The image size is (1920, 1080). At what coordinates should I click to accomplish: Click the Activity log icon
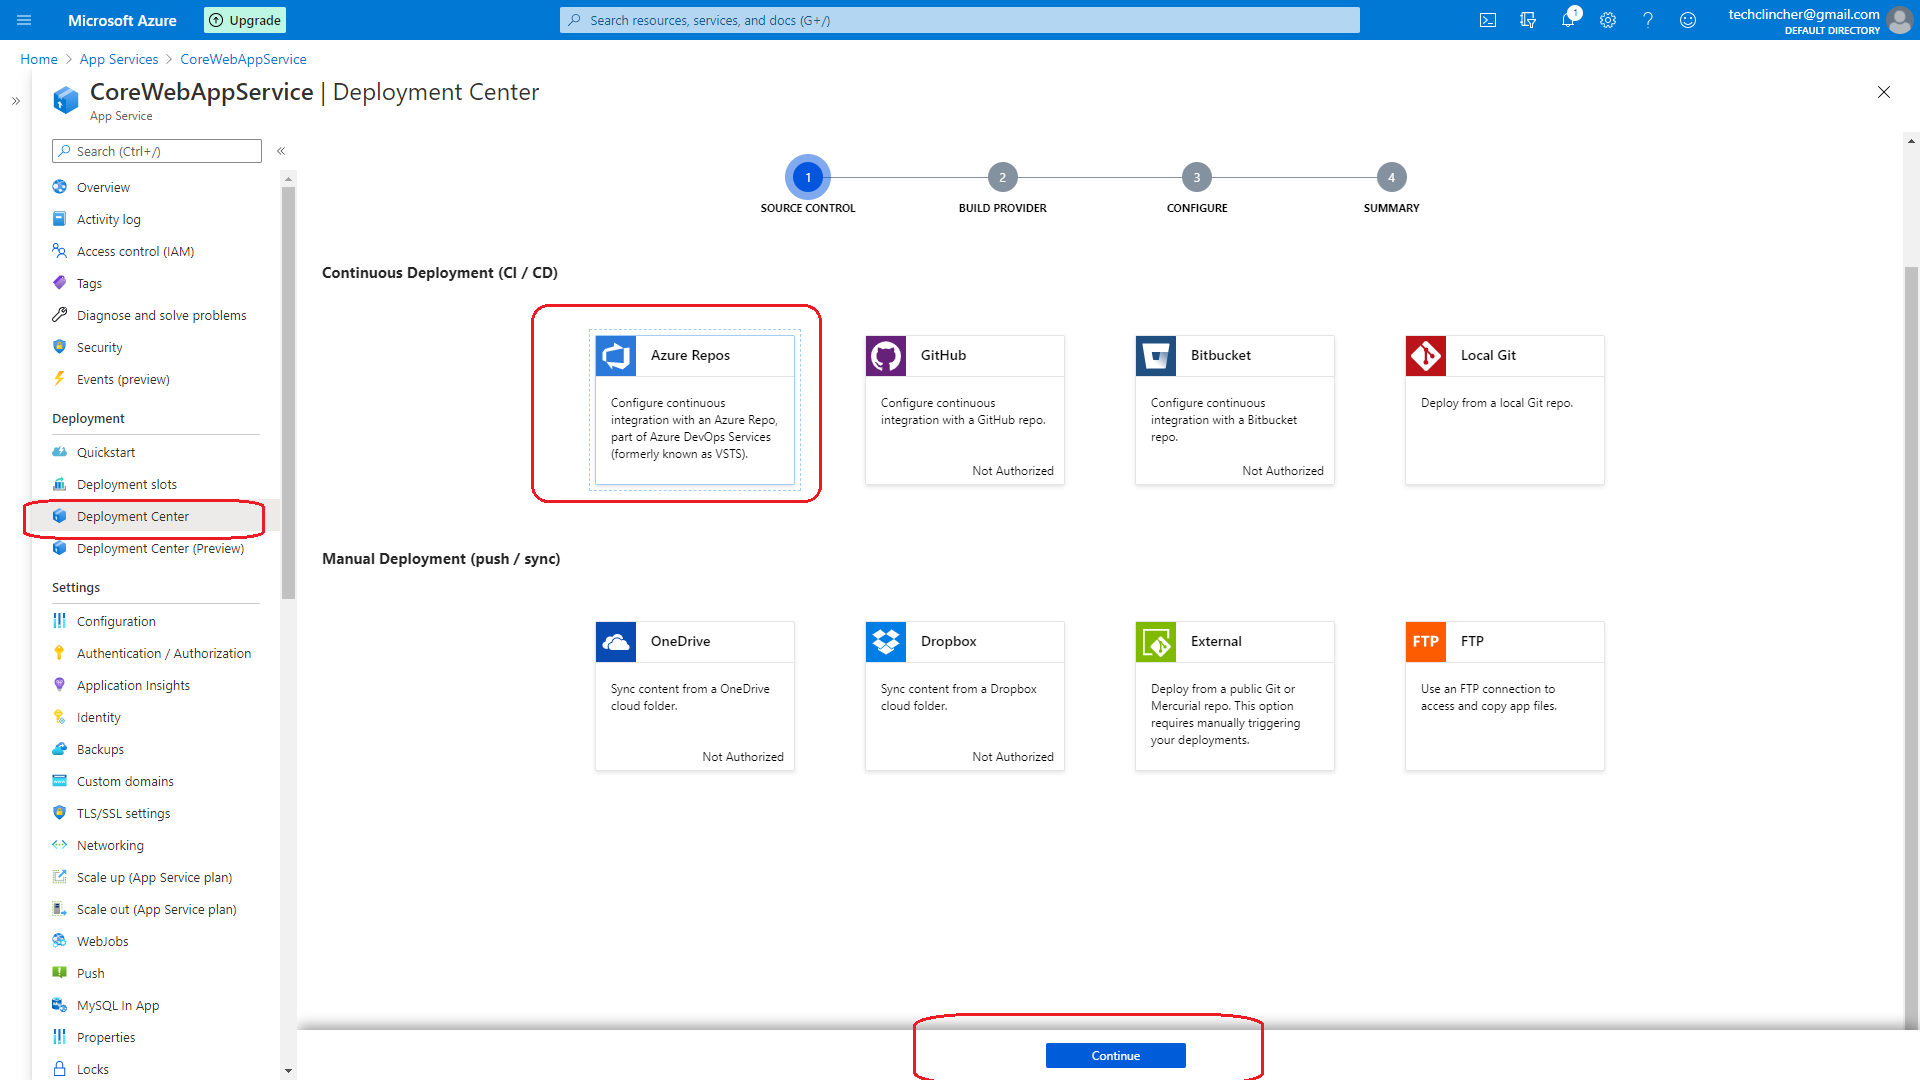click(x=60, y=219)
